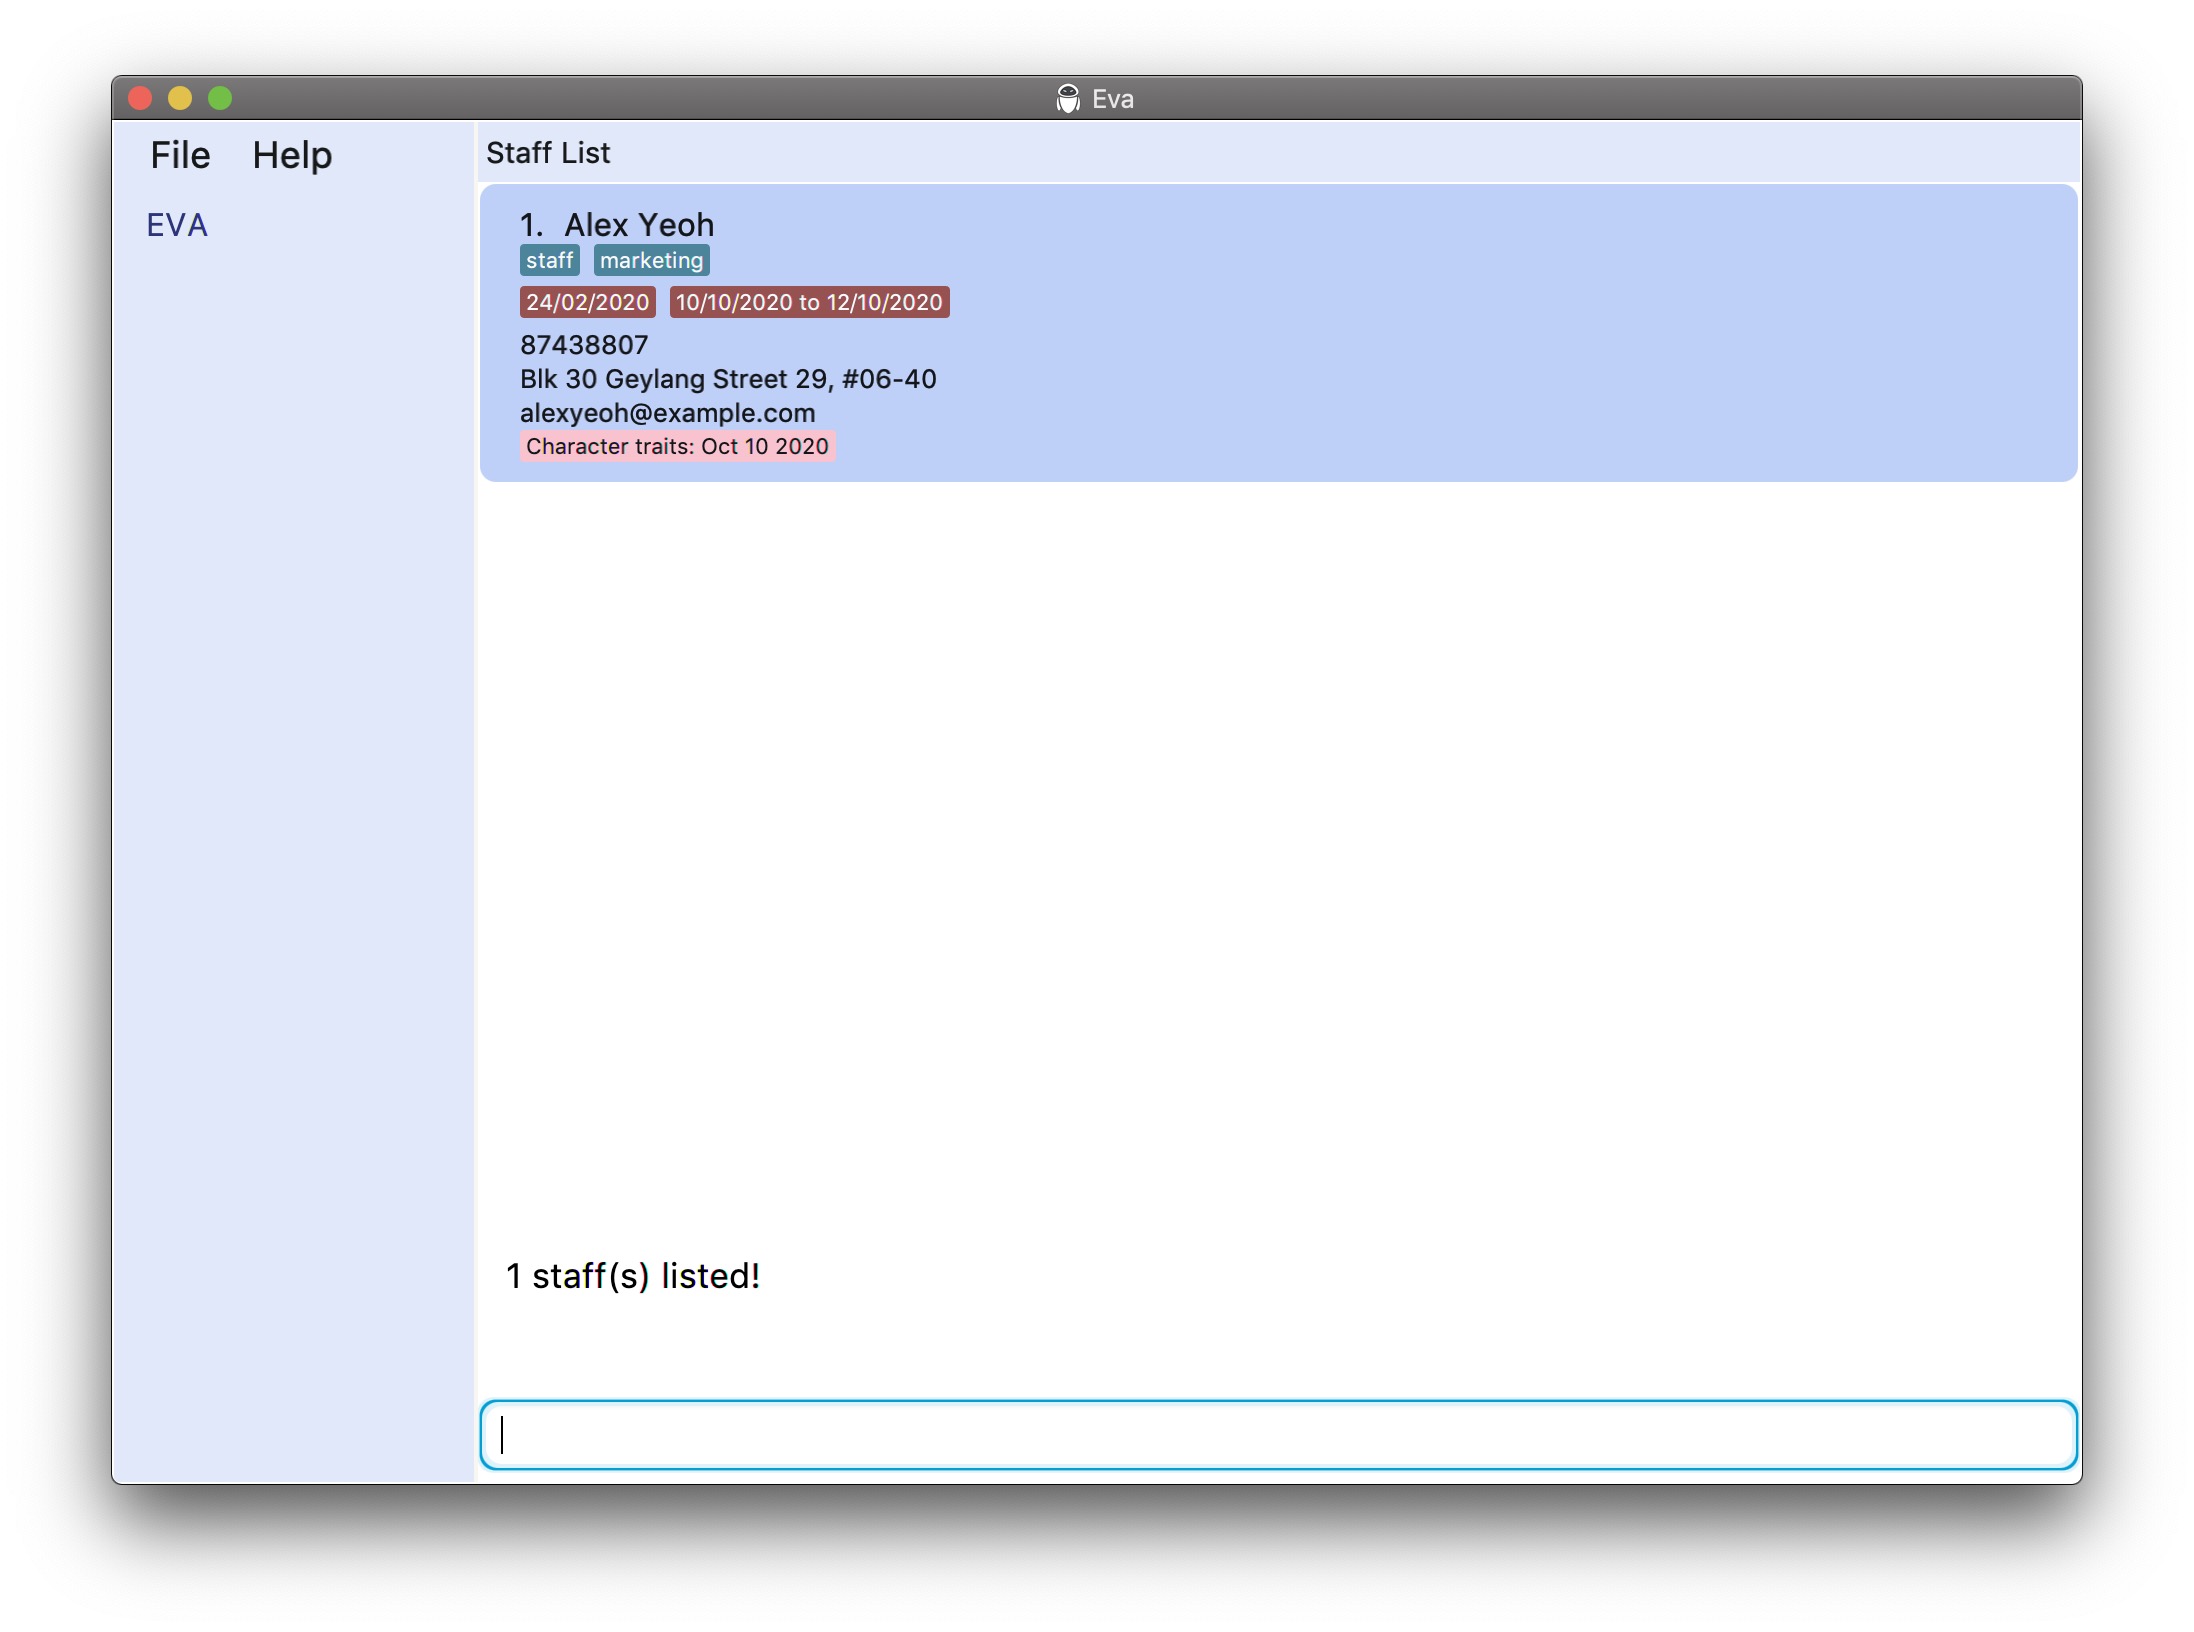The width and height of the screenshot is (2194, 1632).
Task: Open the Help menu
Action: (292, 155)
